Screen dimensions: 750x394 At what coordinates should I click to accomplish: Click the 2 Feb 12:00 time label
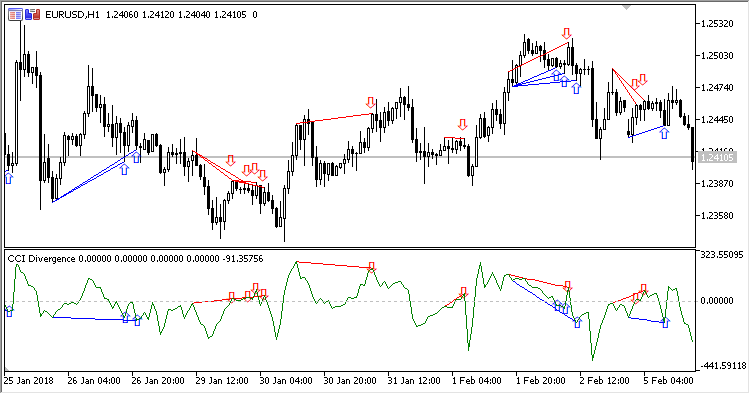[x=605, y=381]
